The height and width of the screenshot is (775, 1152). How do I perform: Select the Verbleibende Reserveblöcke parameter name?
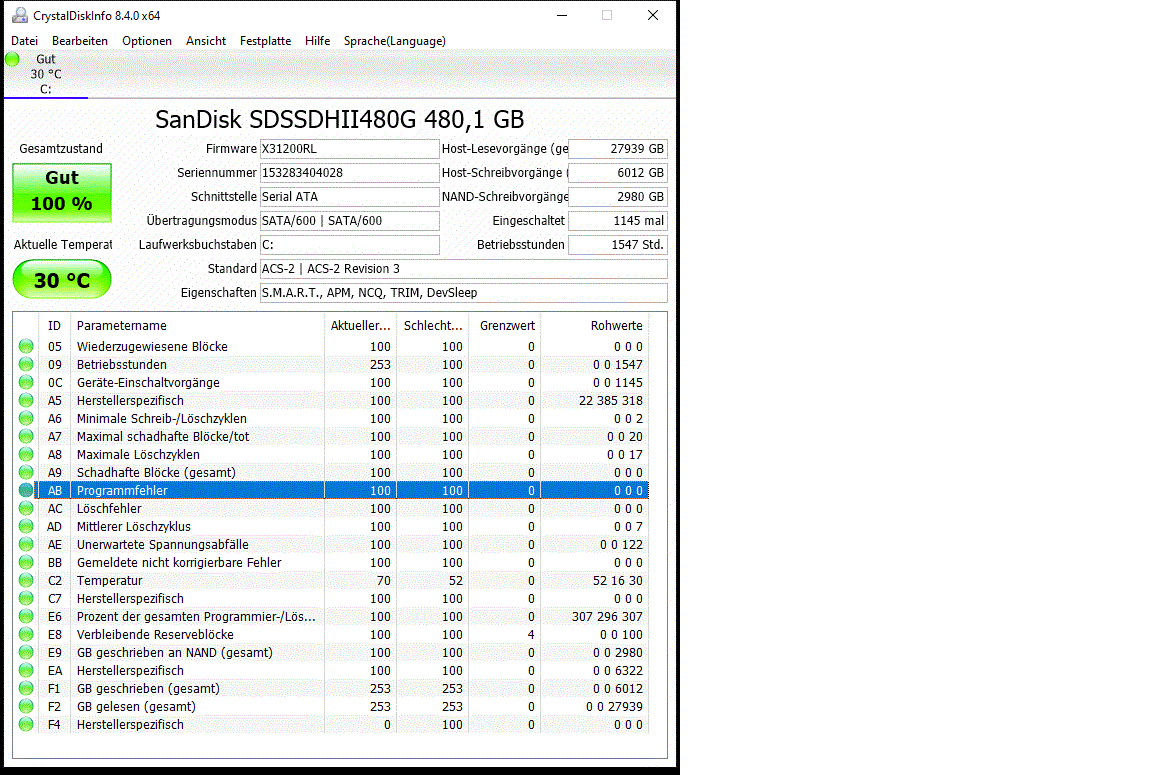[x=155, y=634]
